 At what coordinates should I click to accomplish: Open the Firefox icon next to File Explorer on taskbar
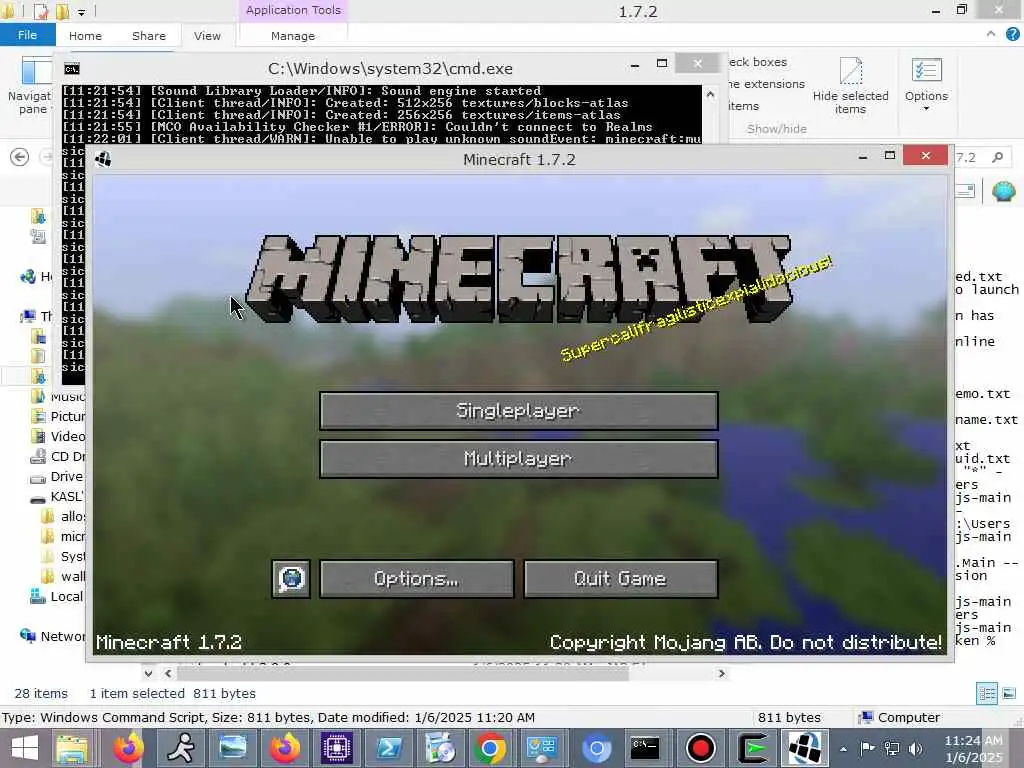point(128,748)
